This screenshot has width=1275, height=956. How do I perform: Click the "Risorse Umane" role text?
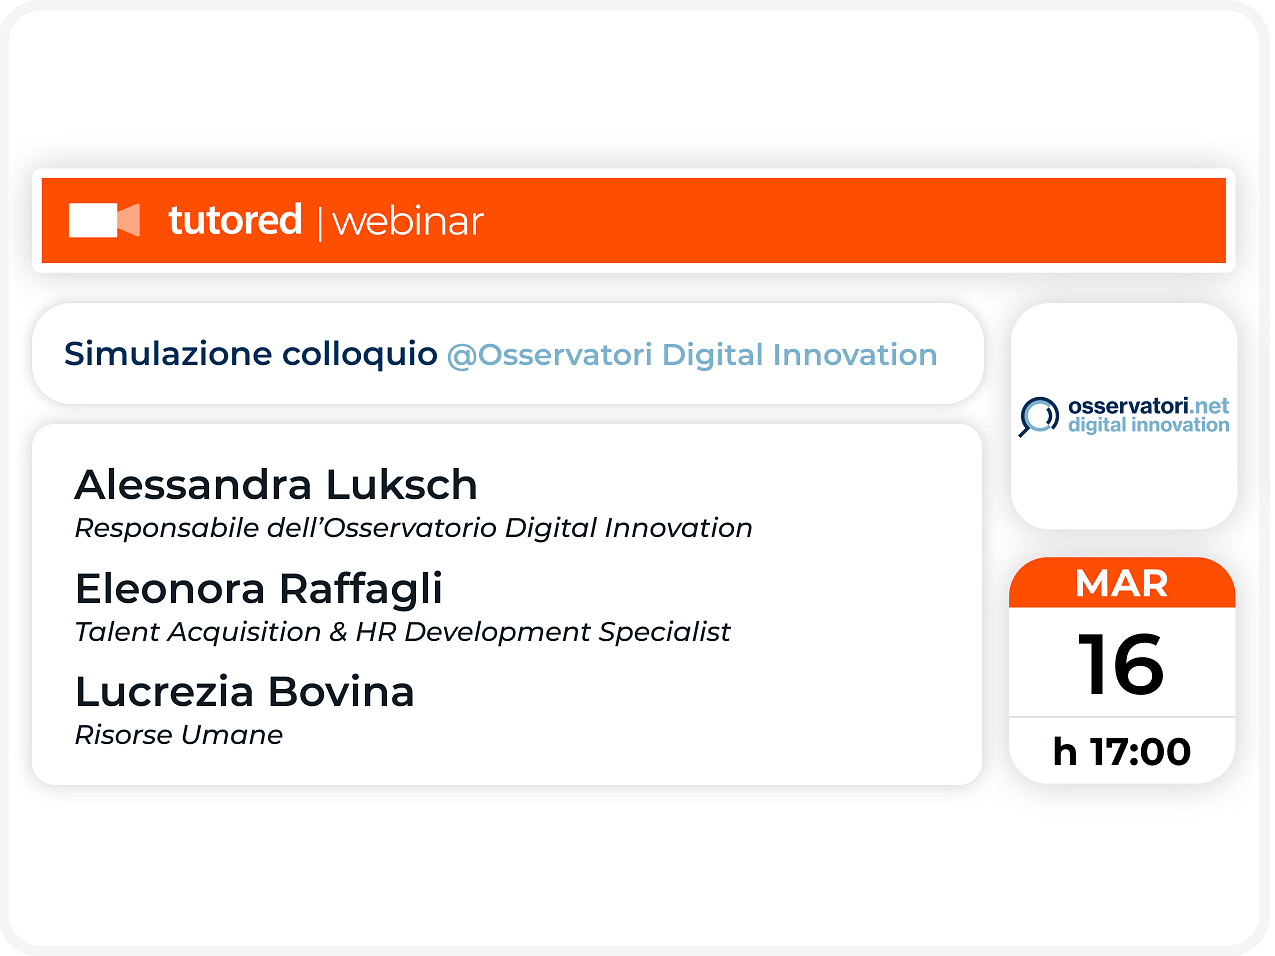[x=179, y=735]
